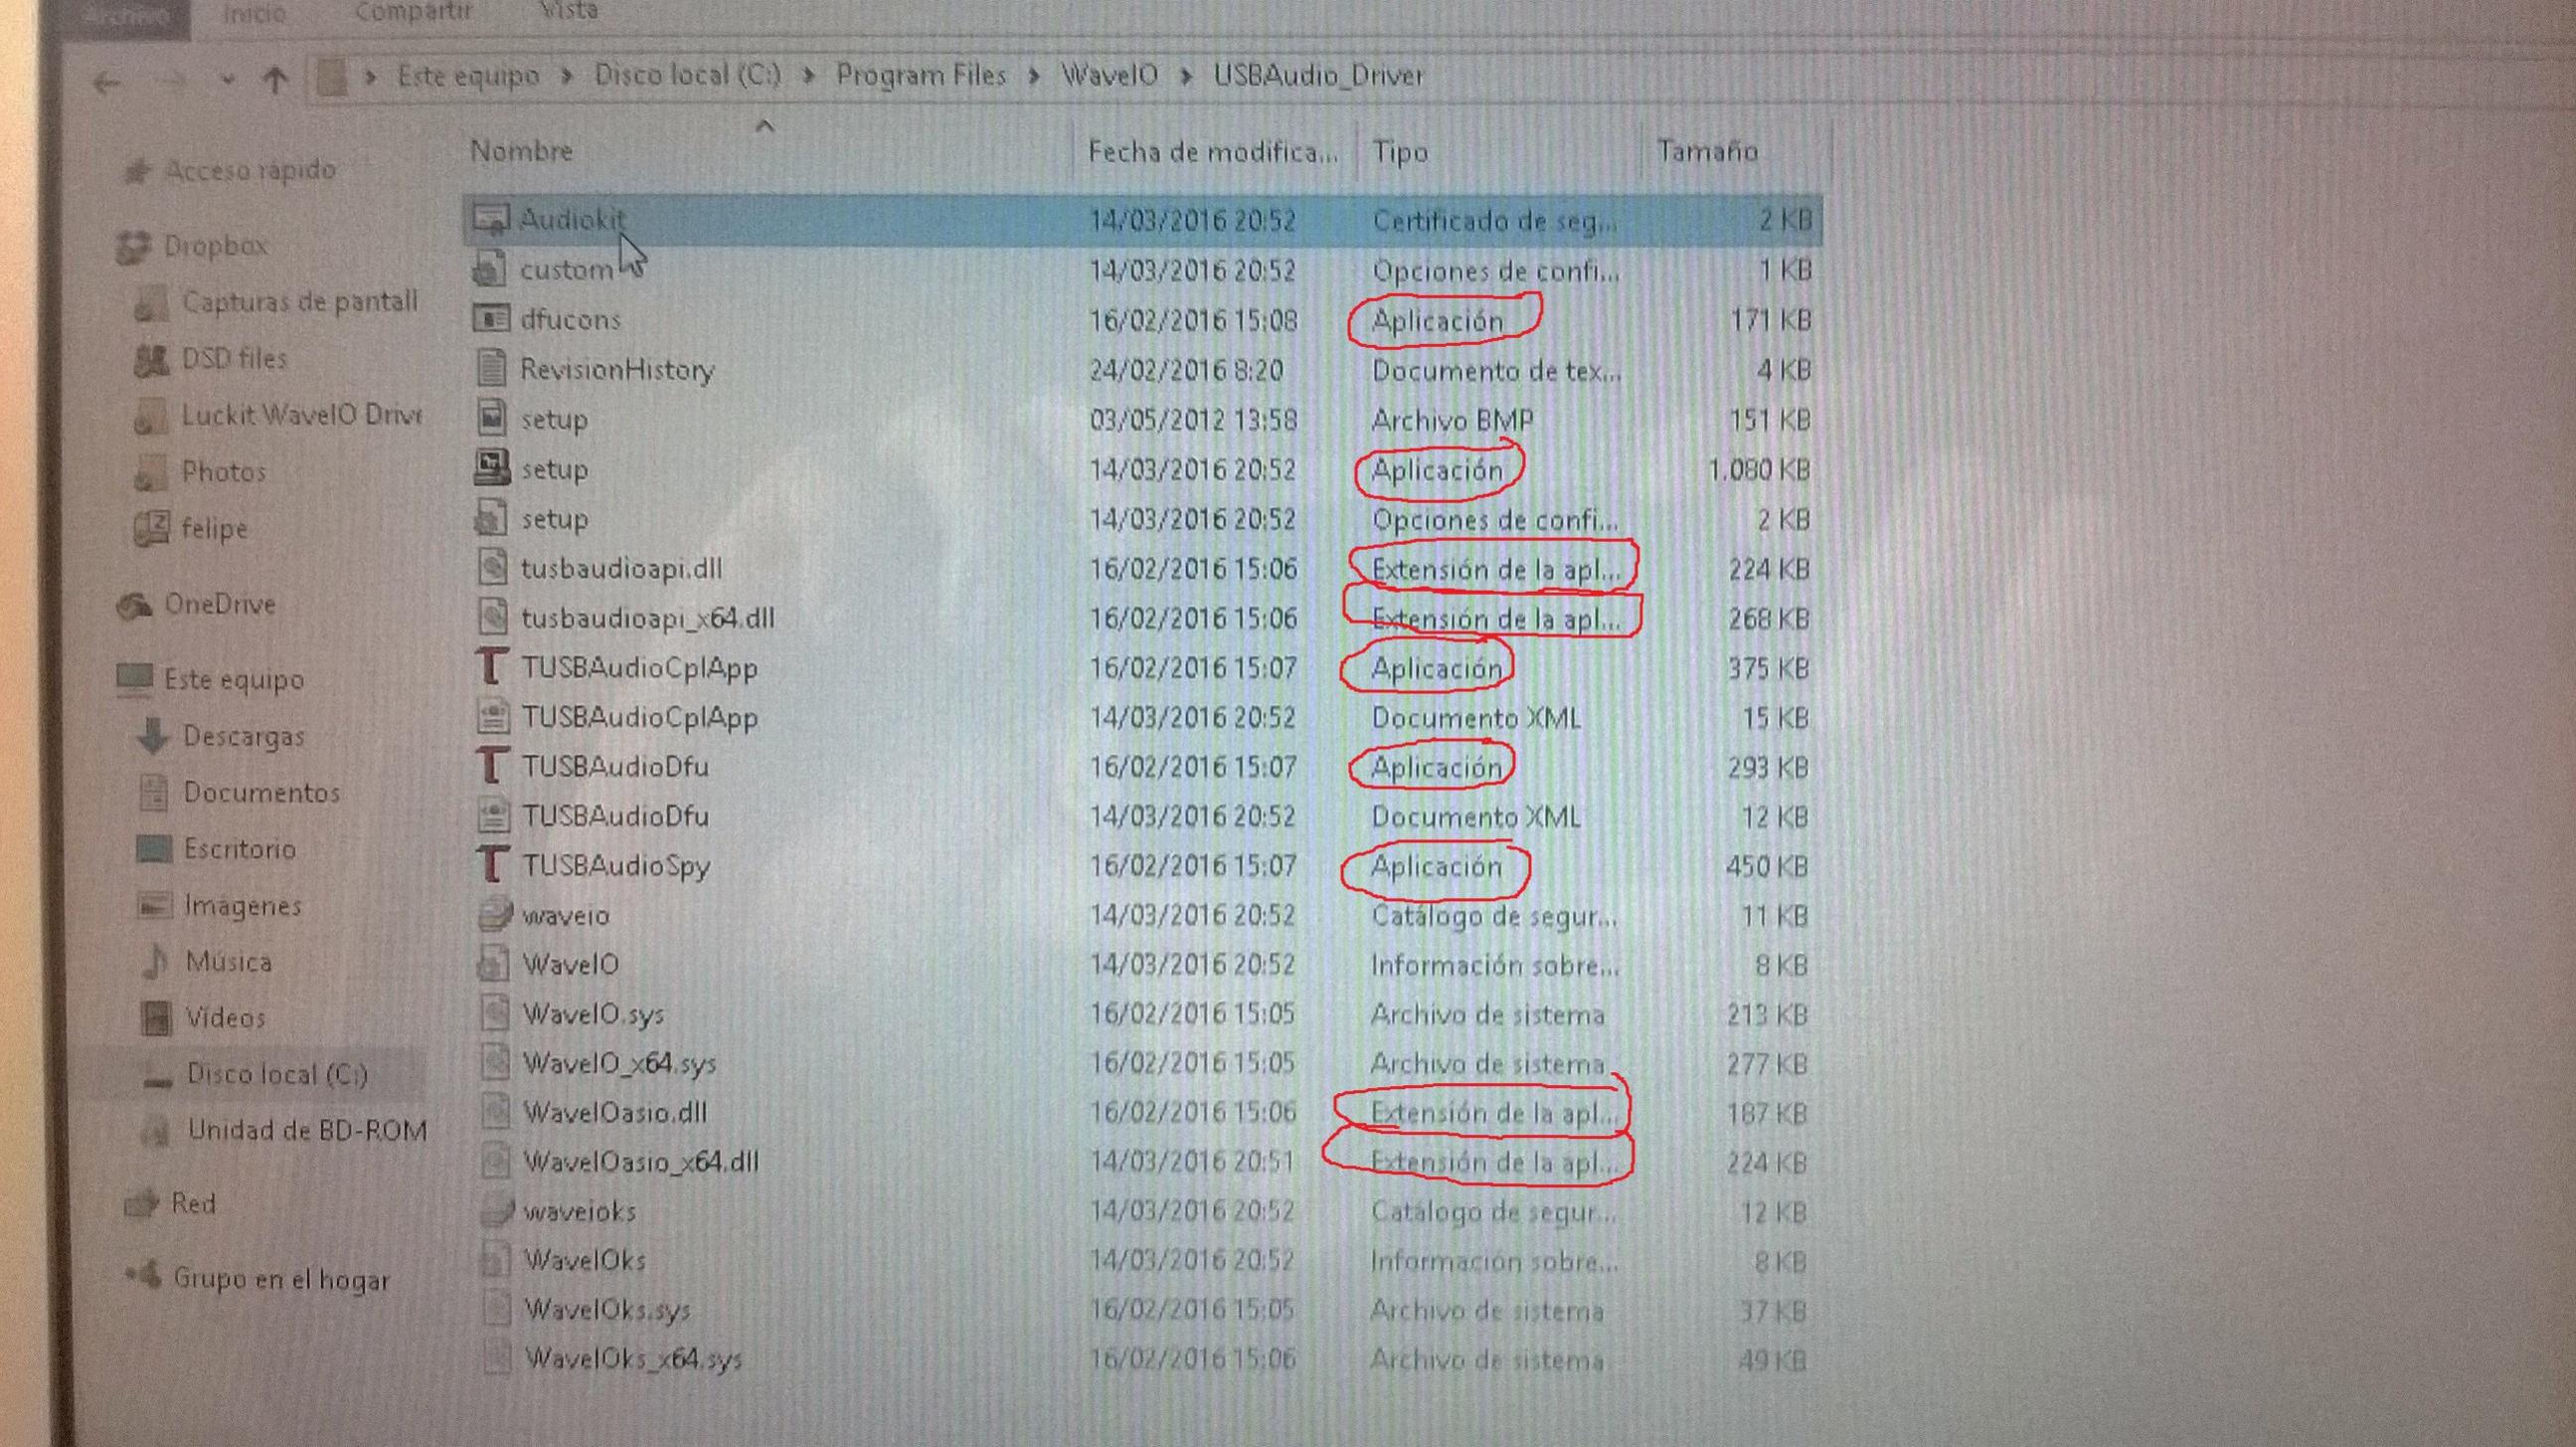Click the Up one level arrow
Image resolution: width=2576 pixels, height=1447 pixels.
275,79
